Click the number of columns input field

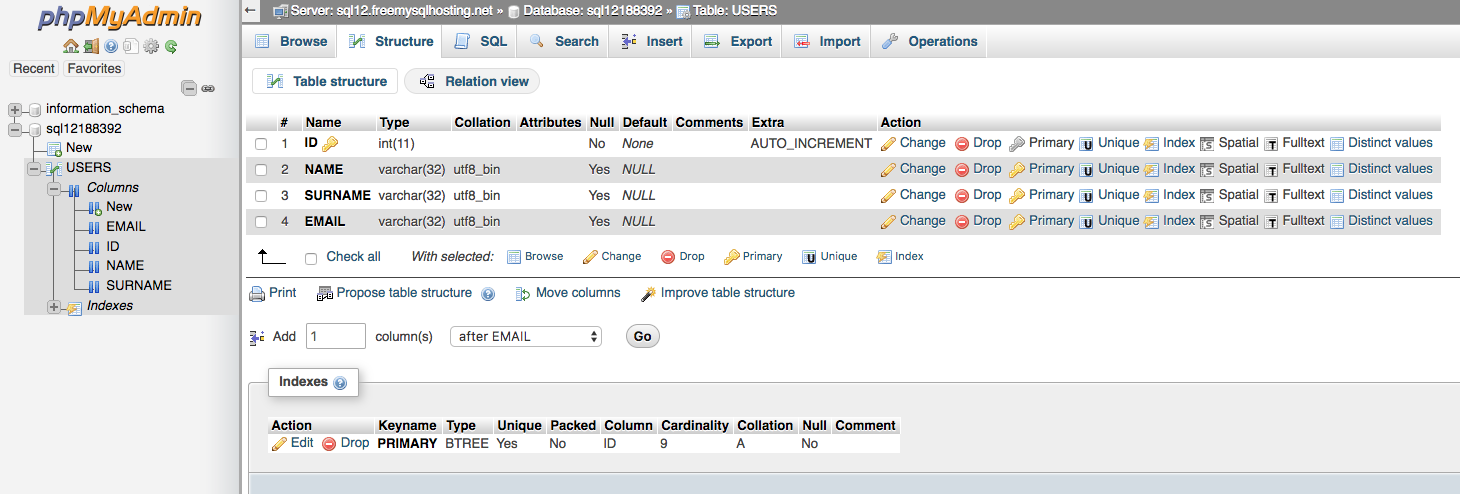coord(336,337)
